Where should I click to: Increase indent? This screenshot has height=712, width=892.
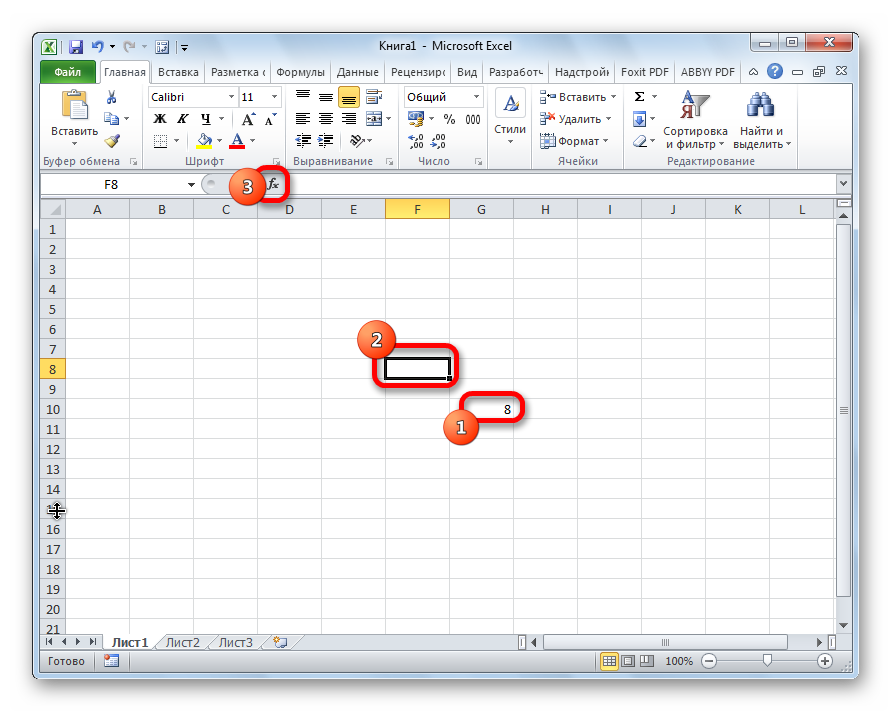[325, 140]
